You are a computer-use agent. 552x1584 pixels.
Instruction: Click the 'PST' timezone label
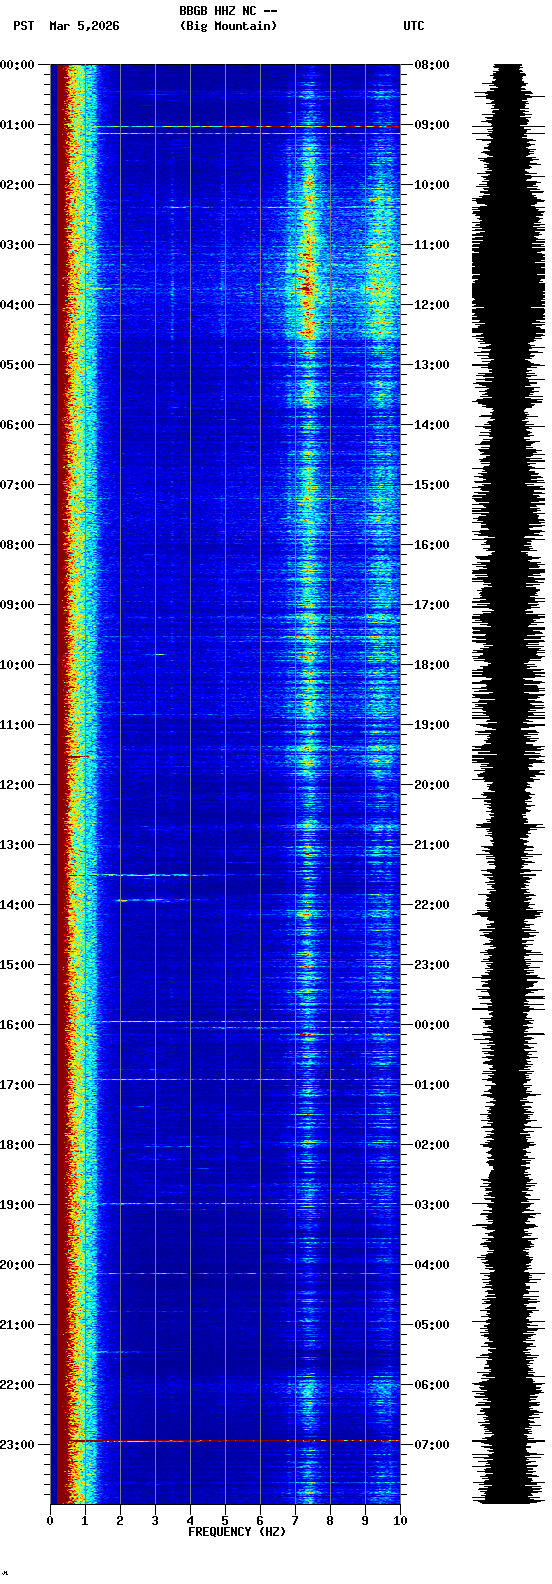pos(23,26)
